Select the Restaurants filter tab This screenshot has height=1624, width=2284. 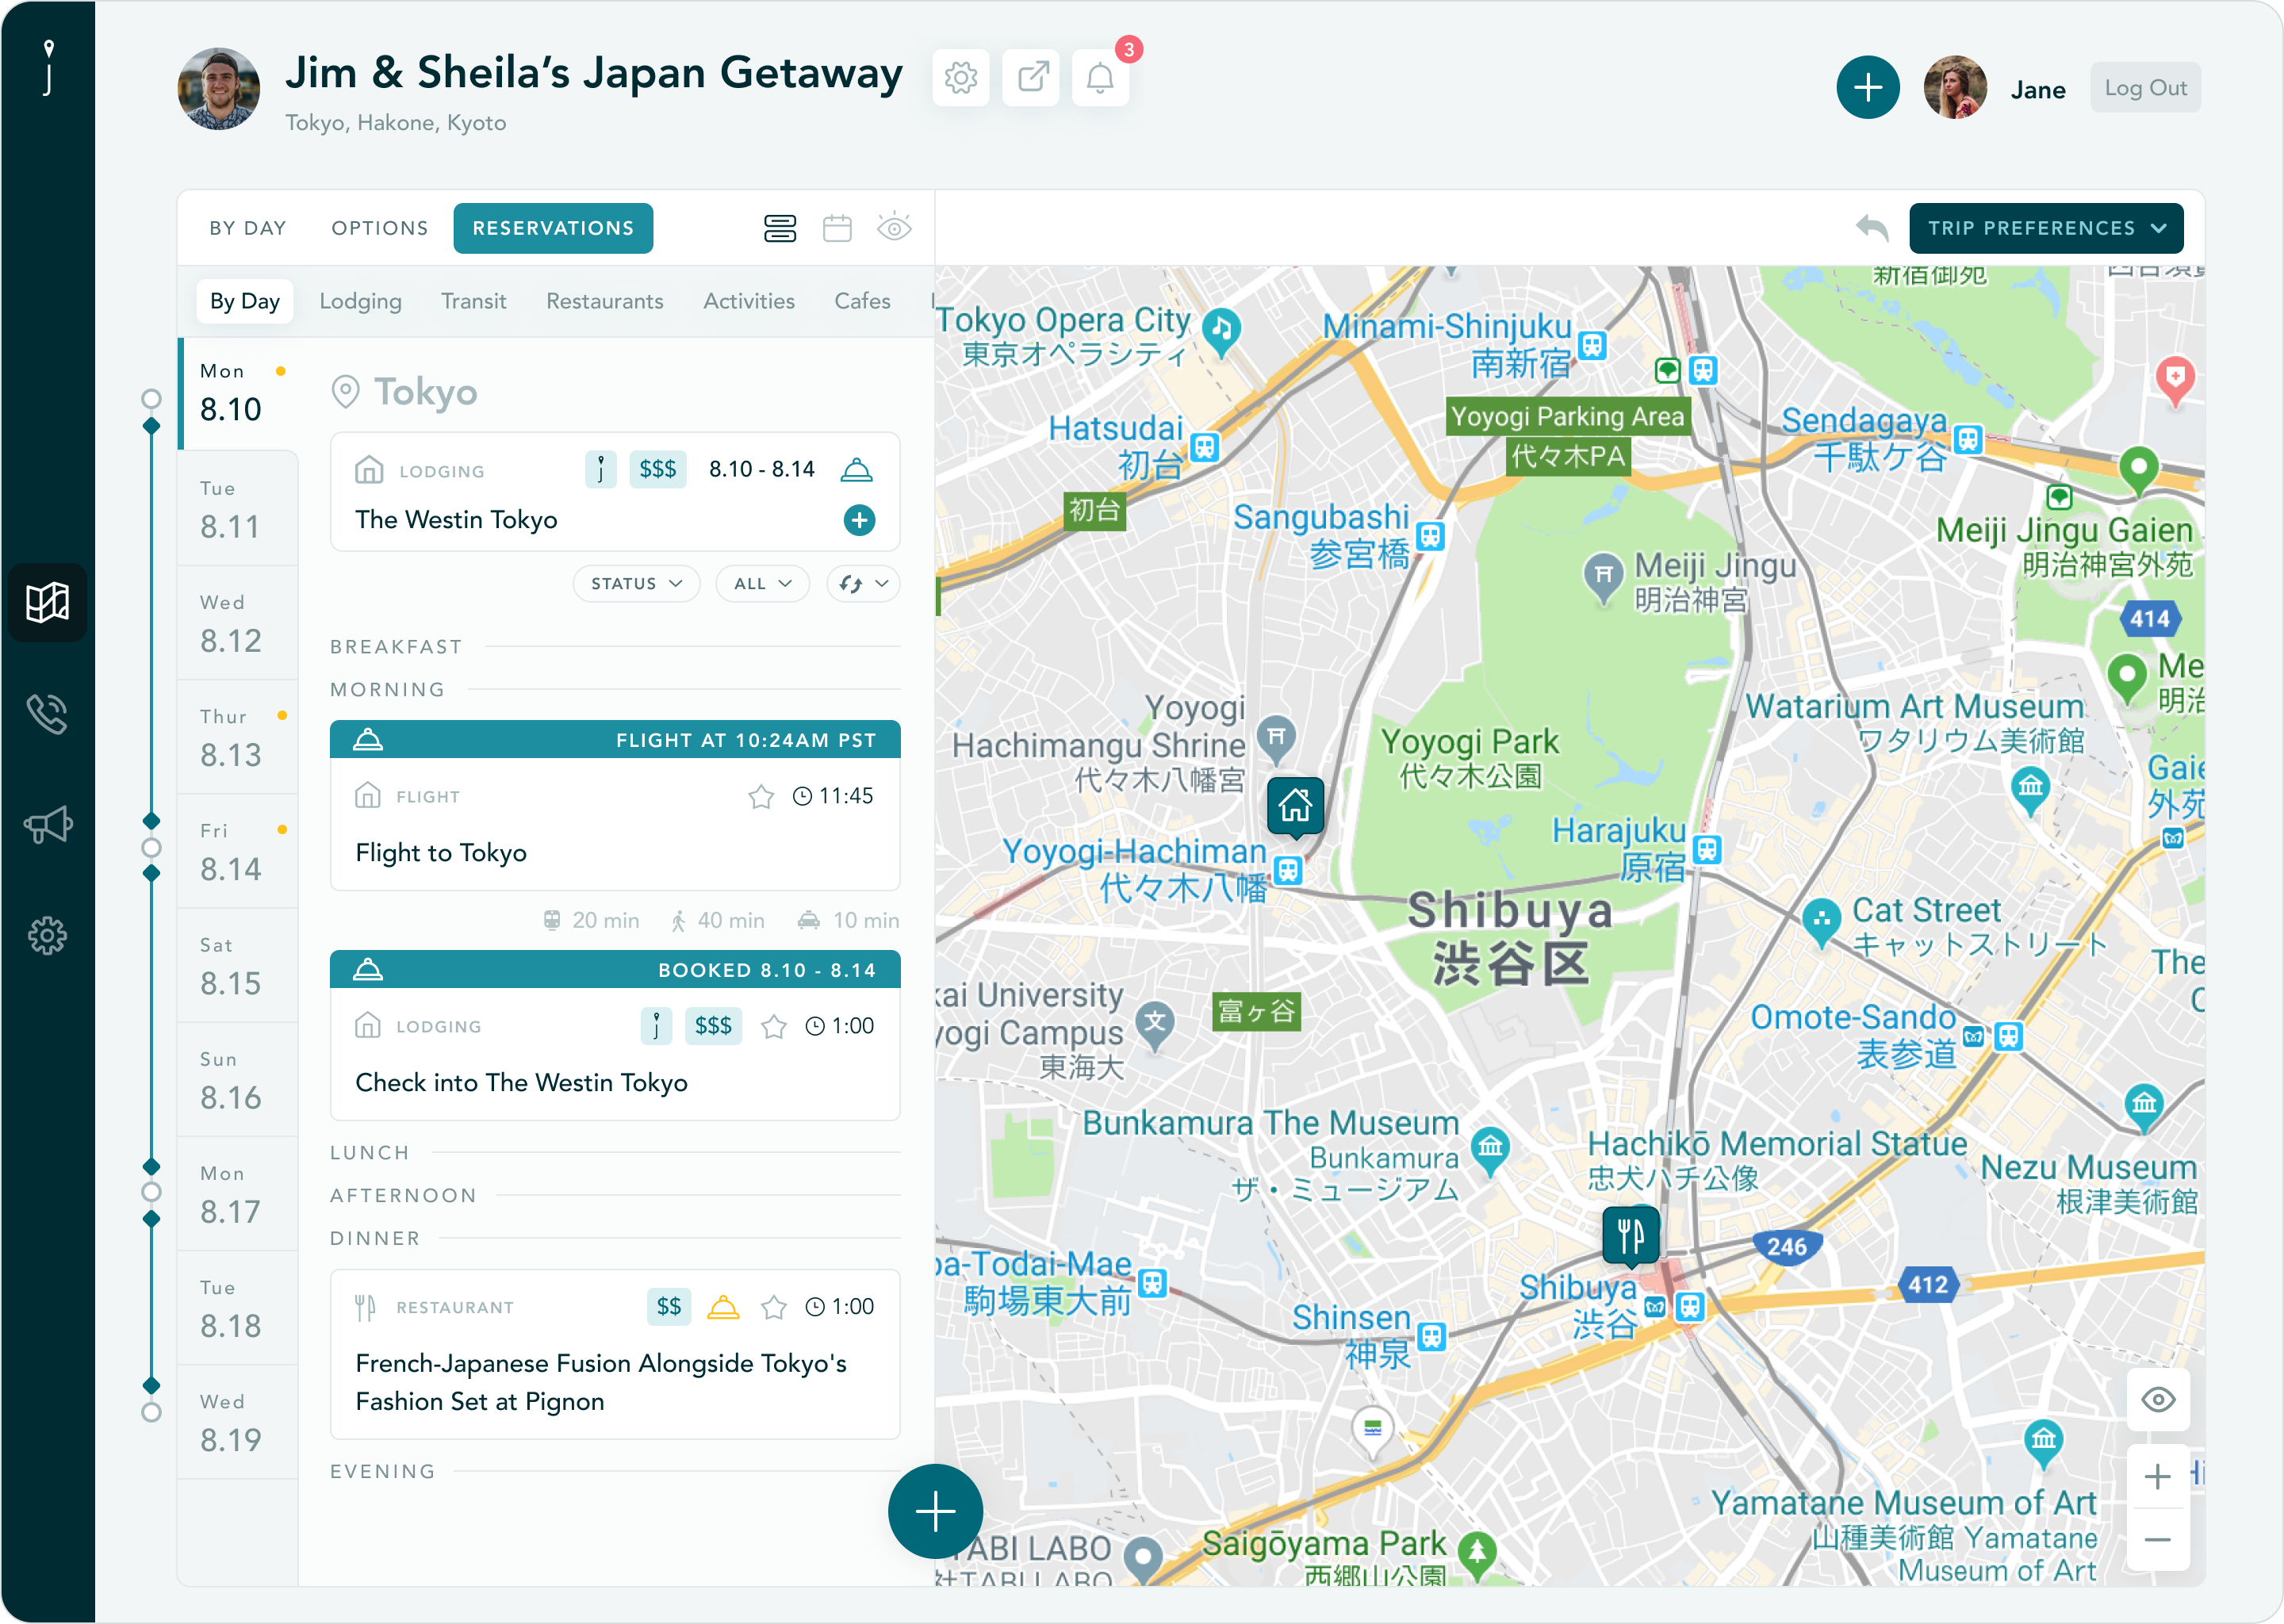click(x=604, y=301)
